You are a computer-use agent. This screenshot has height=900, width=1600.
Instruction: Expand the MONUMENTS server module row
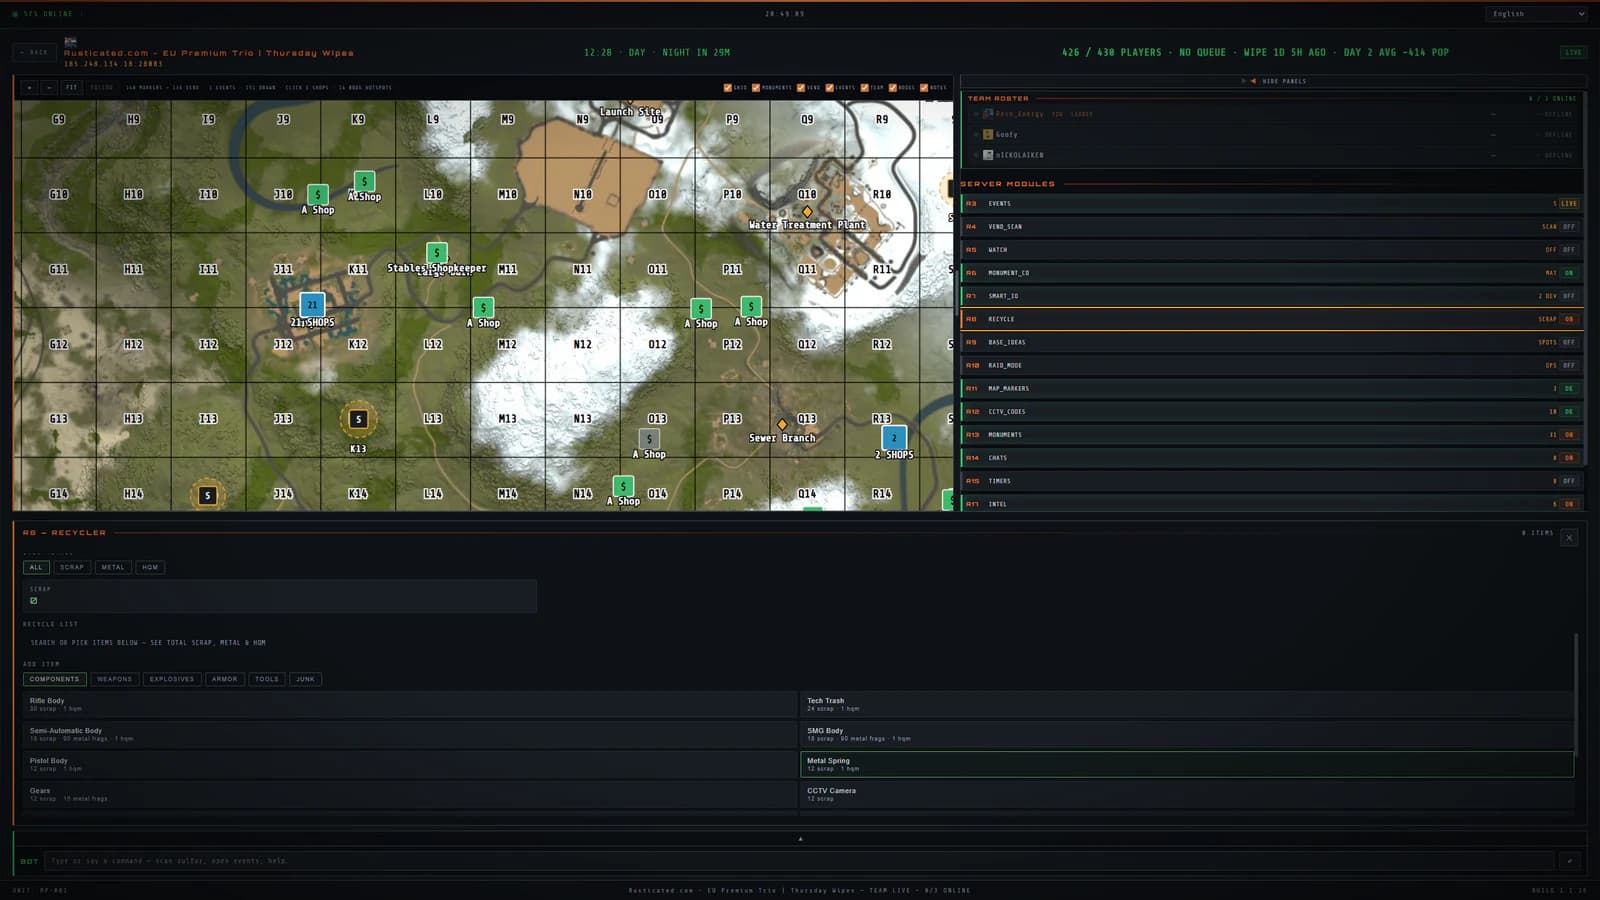tap(1272, 434)
